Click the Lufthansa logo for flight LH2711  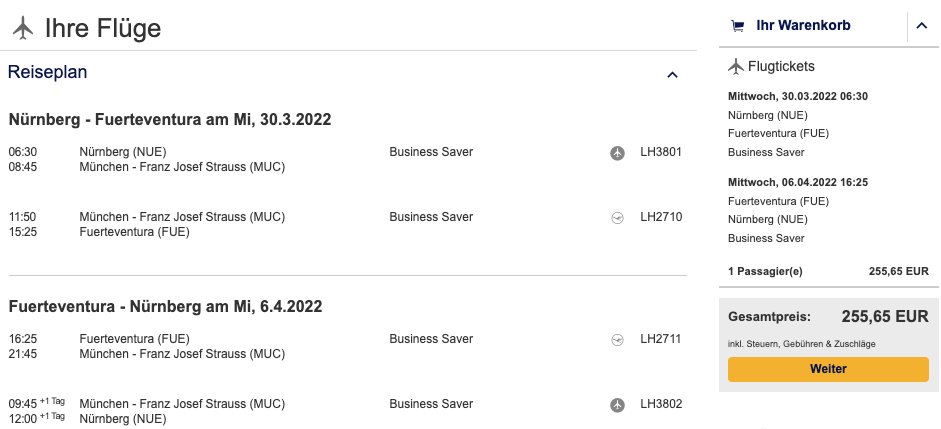click(617, 340)
